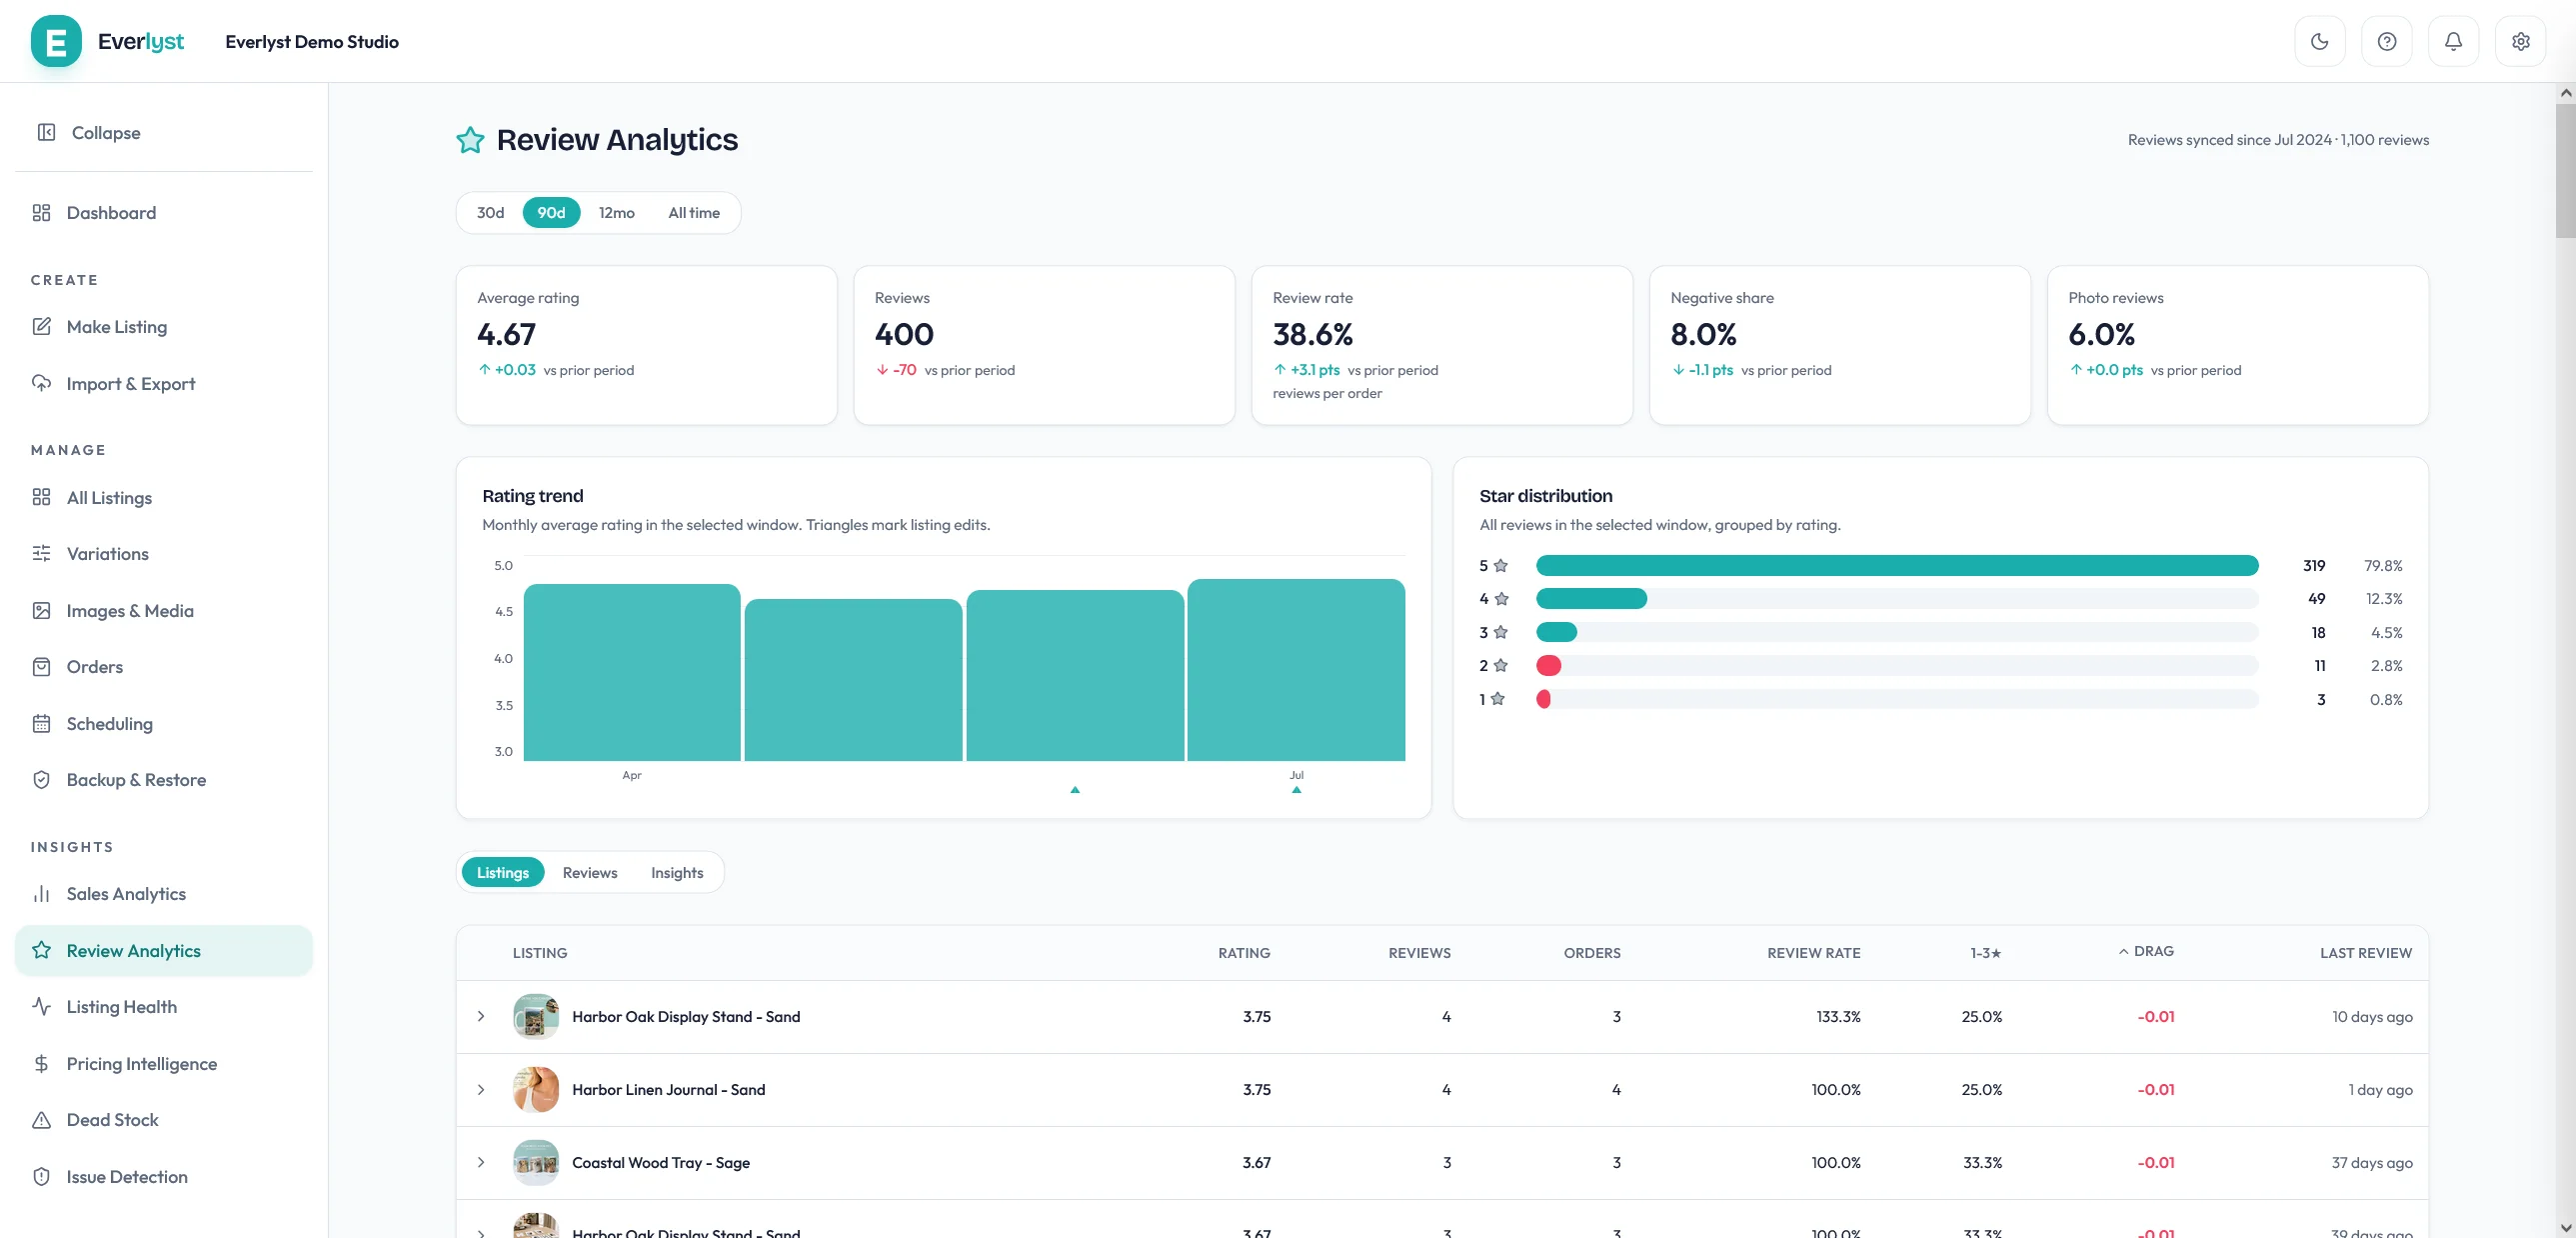The width and height of the screenshot is (2576, 1238).
Task: Select the 30d time range
Action: [x=490, y=212]
